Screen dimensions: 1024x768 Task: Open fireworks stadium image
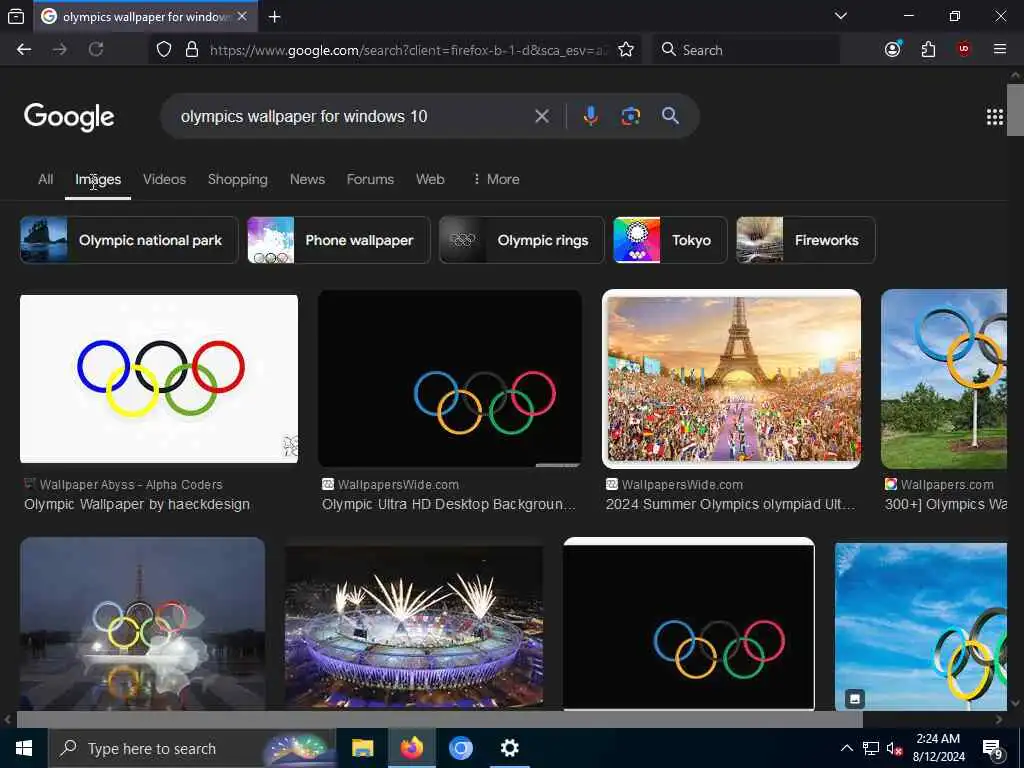pyautogui.click(x=414, y=626)
